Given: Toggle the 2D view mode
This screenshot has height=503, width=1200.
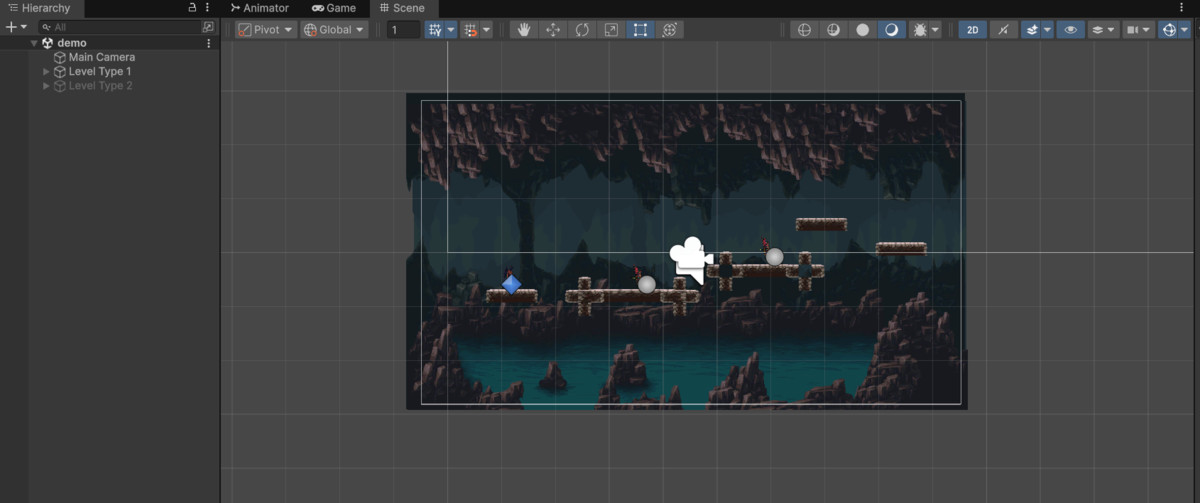Looking at the screenshot, I should coord(972,30).
